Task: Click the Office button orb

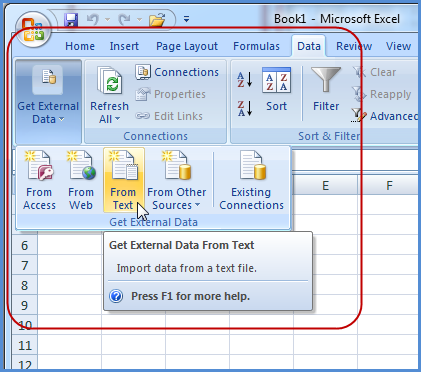Action: coord(33,30)
